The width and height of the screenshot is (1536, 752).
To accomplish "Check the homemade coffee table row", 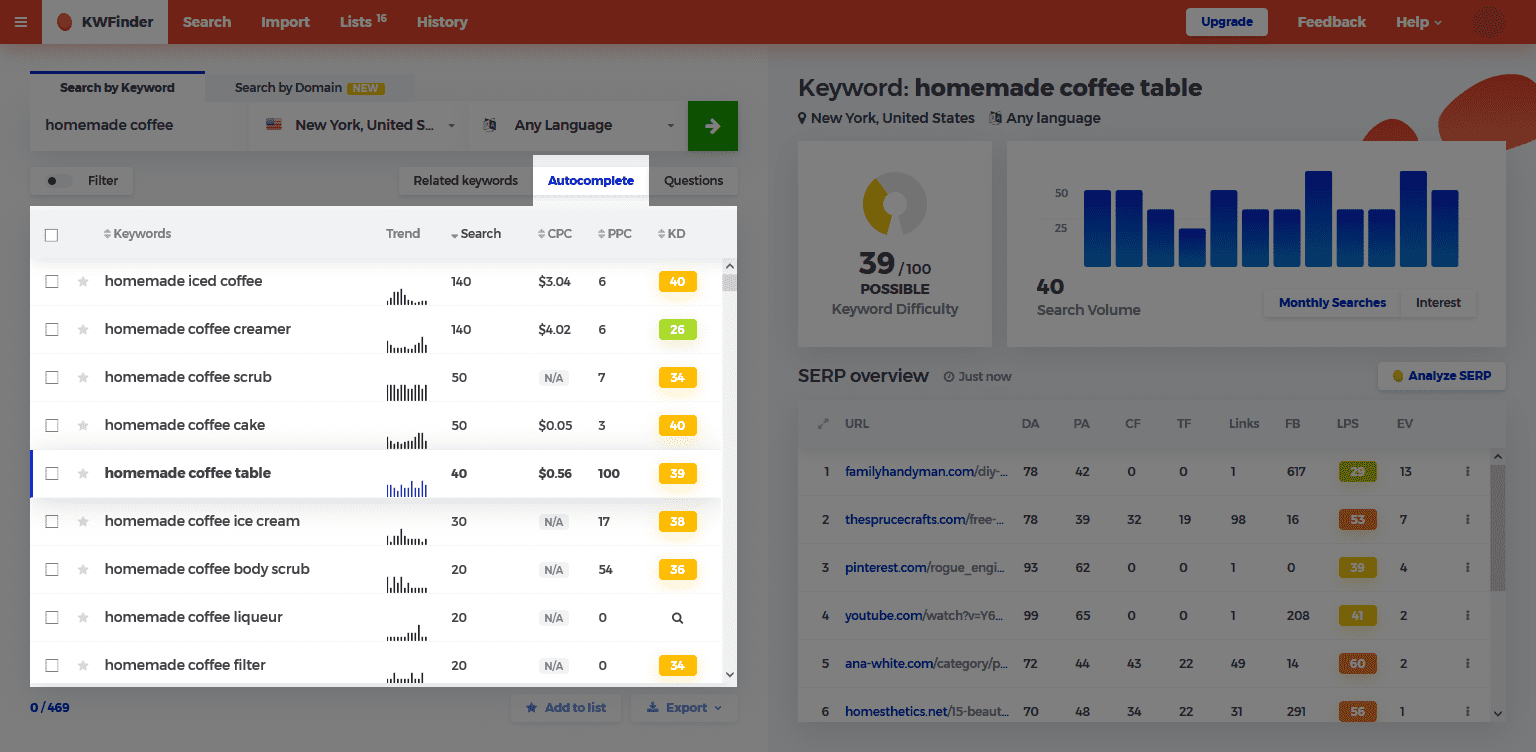I will coord(52,474).
